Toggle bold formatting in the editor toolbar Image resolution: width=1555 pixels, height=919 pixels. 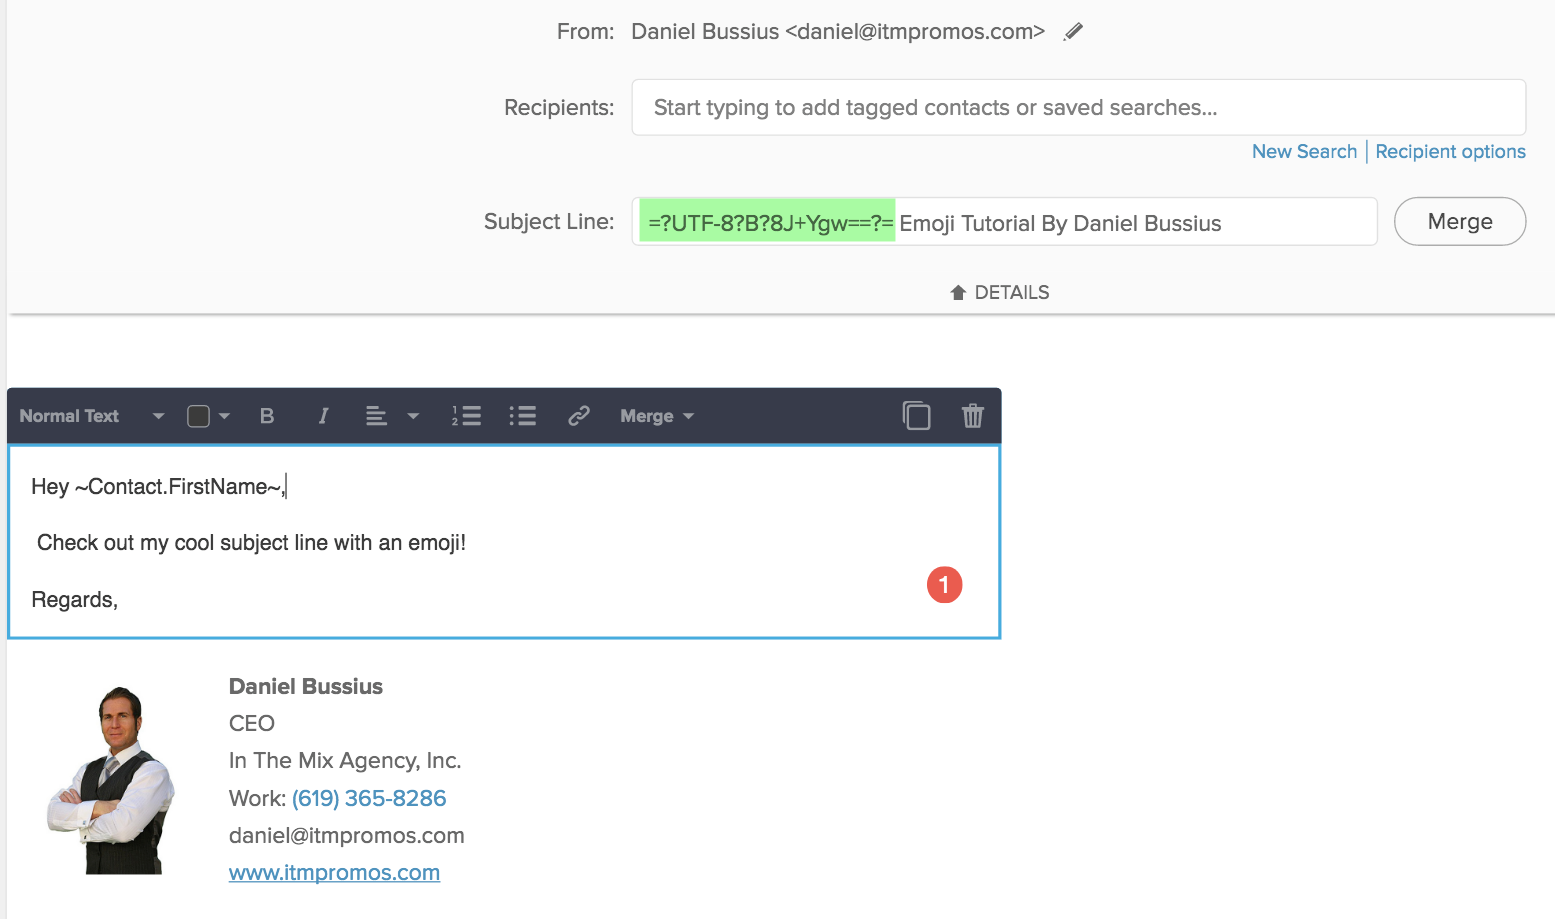[x=267, y=416]
